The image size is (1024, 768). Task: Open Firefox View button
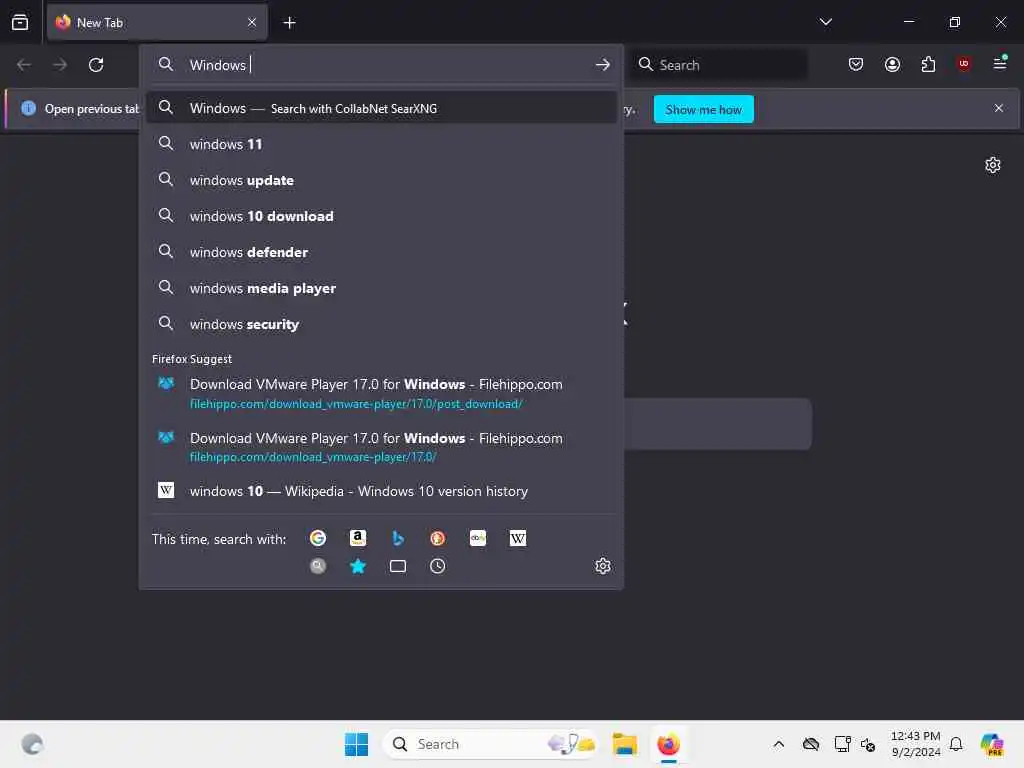(x=20, y=22)
